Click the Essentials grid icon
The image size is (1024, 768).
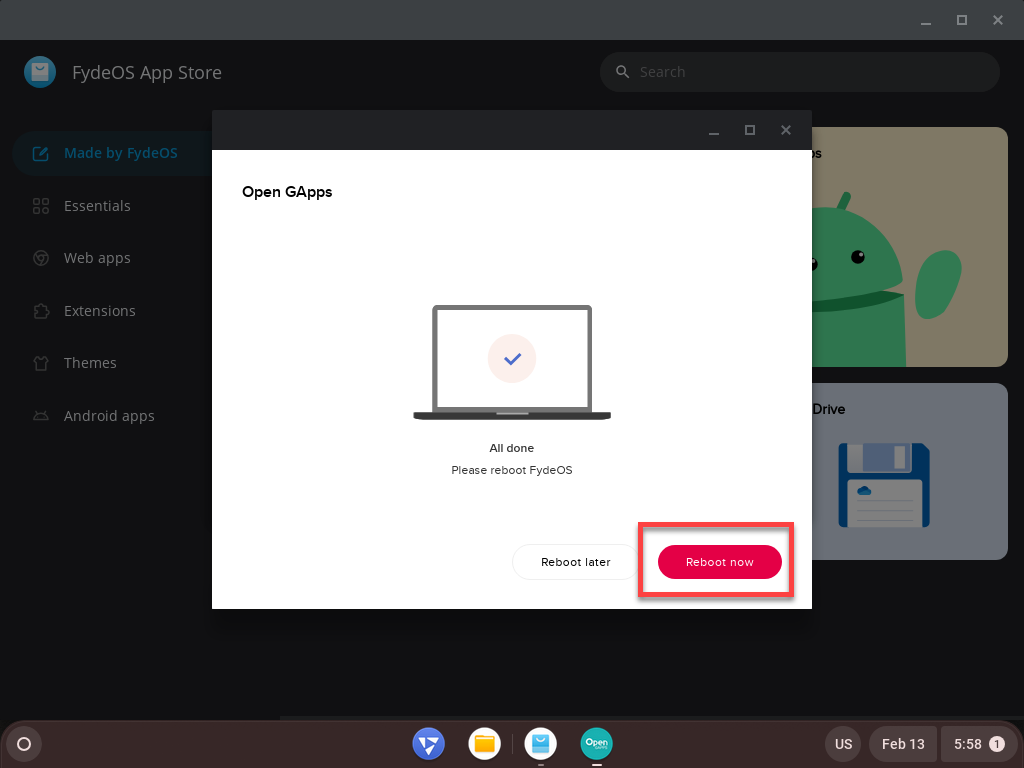(x=40, y=206)
